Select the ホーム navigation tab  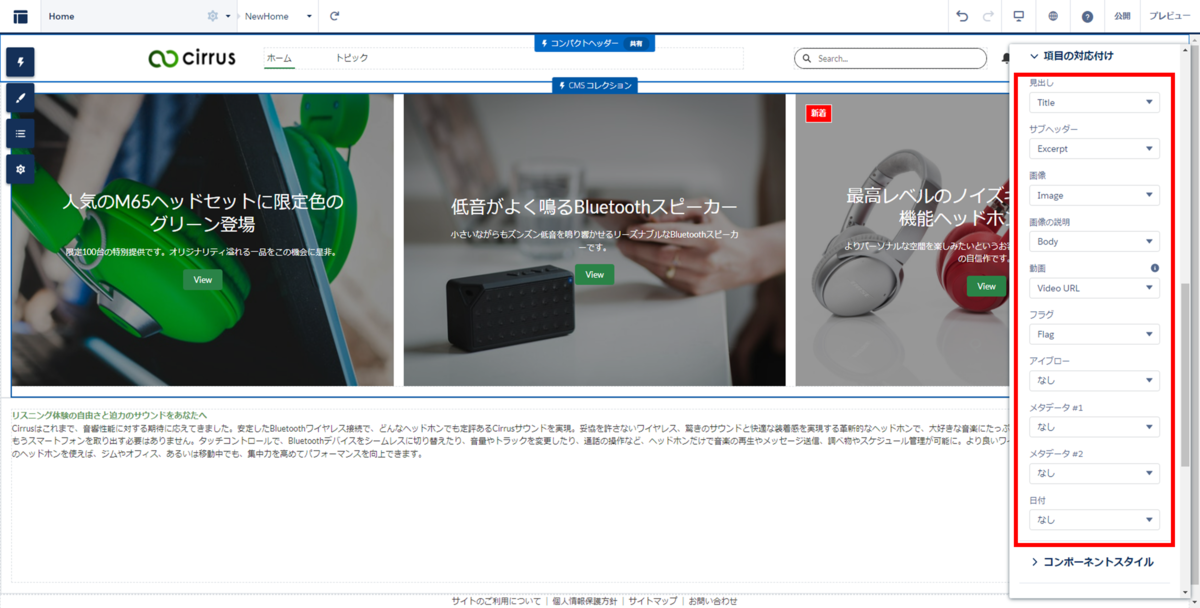click(279, 58)
